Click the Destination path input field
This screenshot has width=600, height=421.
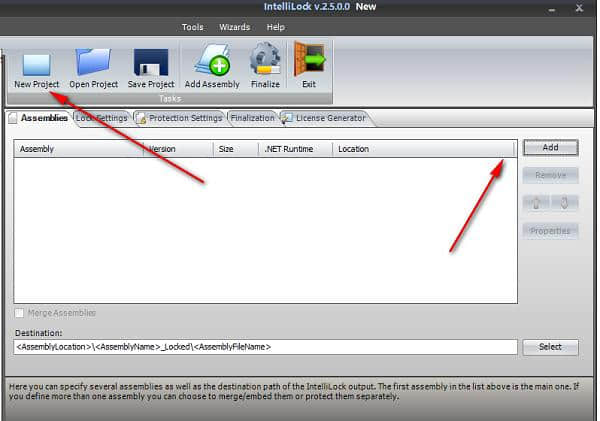266,347
